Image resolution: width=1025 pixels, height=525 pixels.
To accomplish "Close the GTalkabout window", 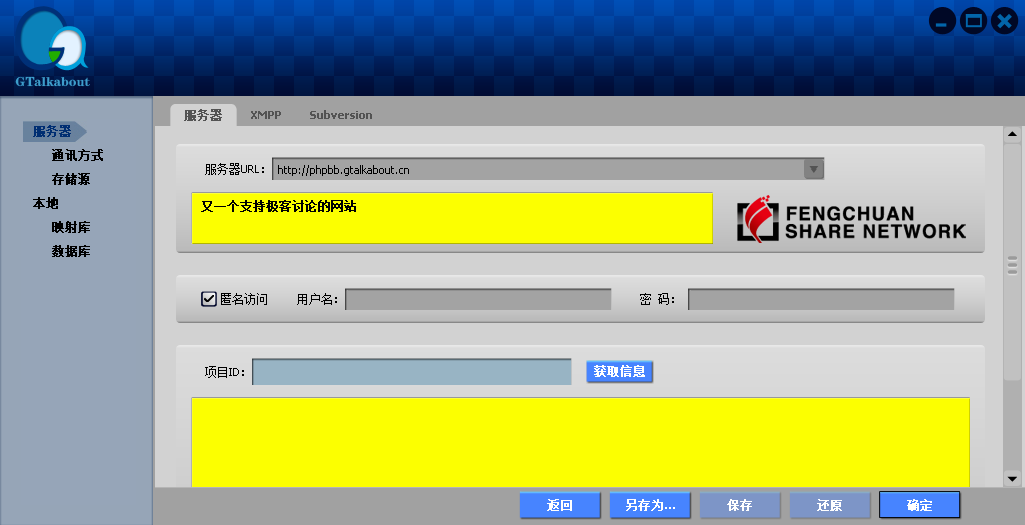I will click(x=1004, y=21).
